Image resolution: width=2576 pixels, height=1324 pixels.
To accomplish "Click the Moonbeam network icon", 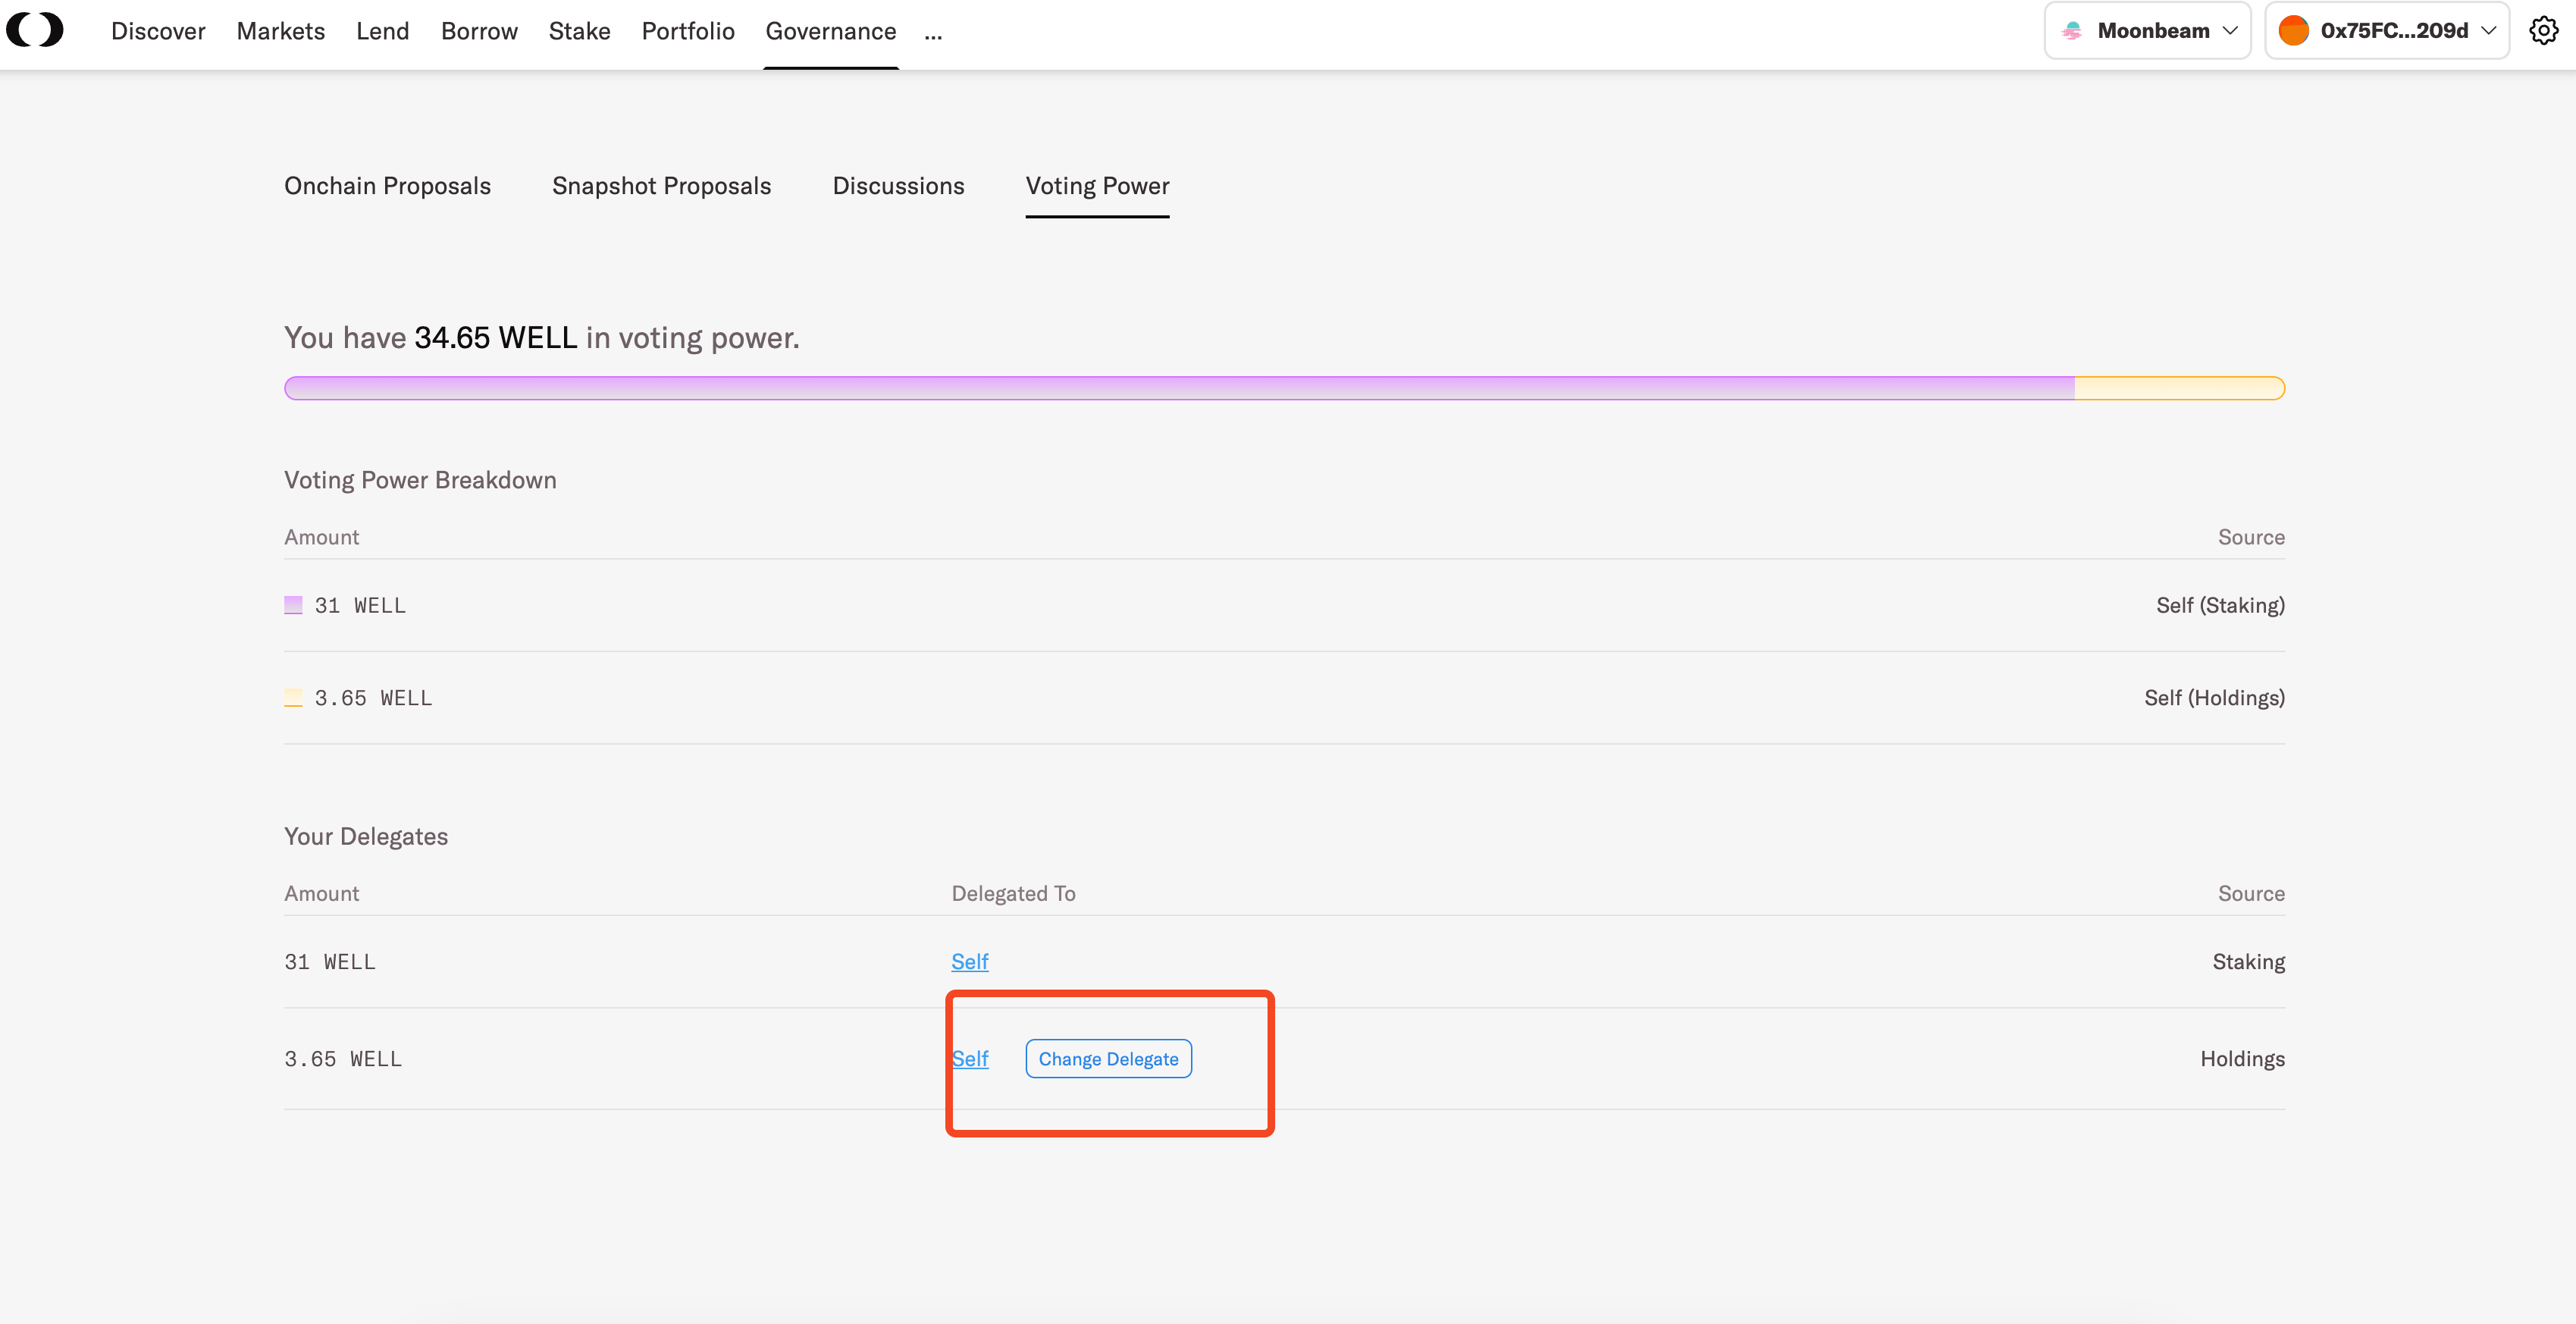I will point(2072,31).
